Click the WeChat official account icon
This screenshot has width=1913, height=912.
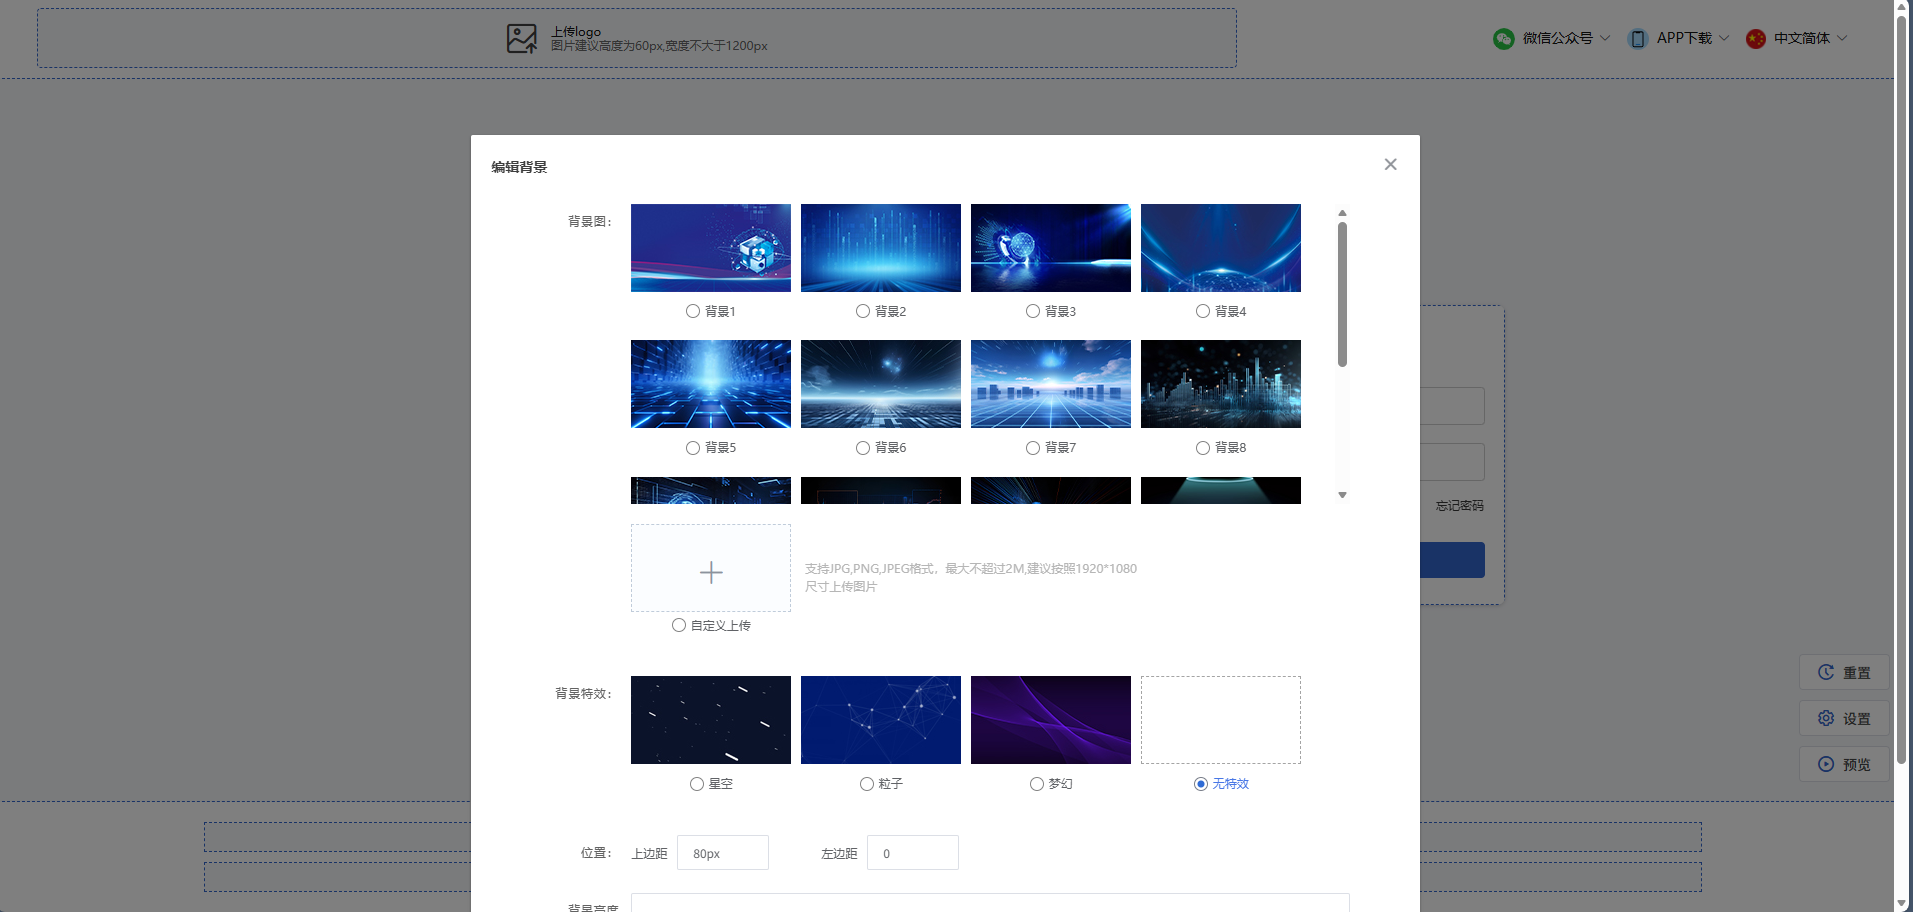(x=1503, y=39)
